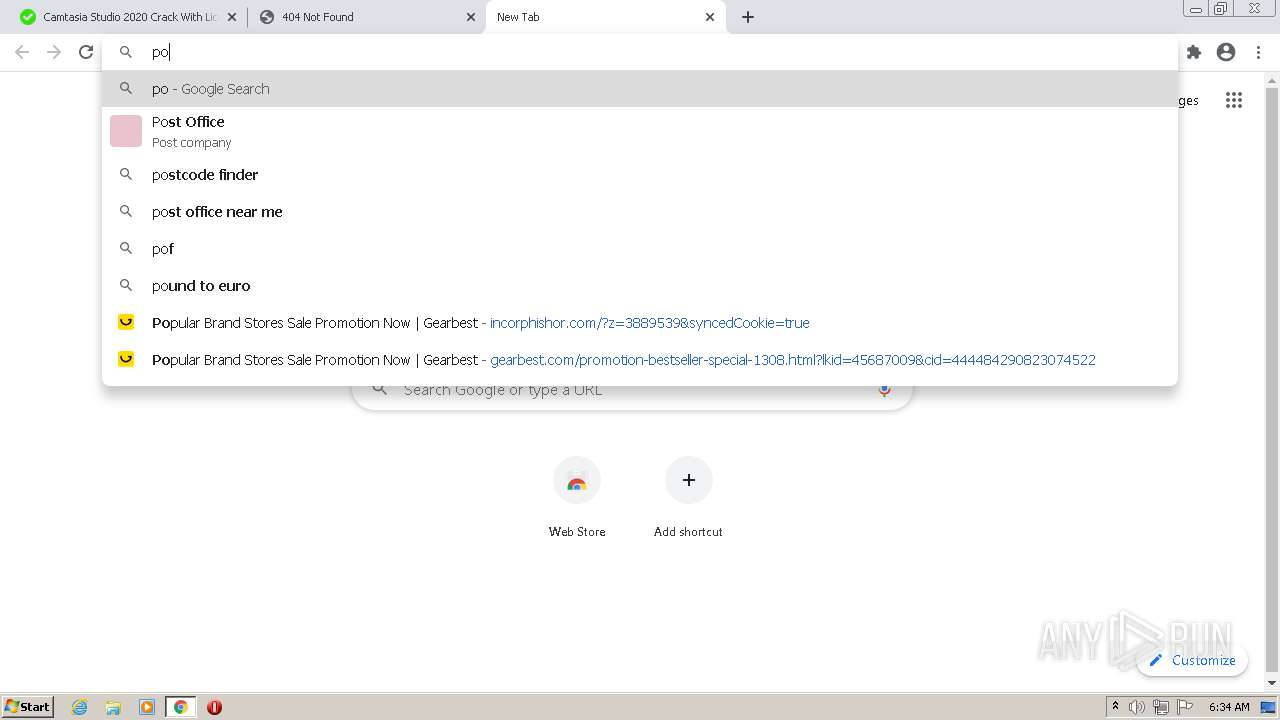Open the Google apps grid

pyautogui.click(x=1234, y=100)
